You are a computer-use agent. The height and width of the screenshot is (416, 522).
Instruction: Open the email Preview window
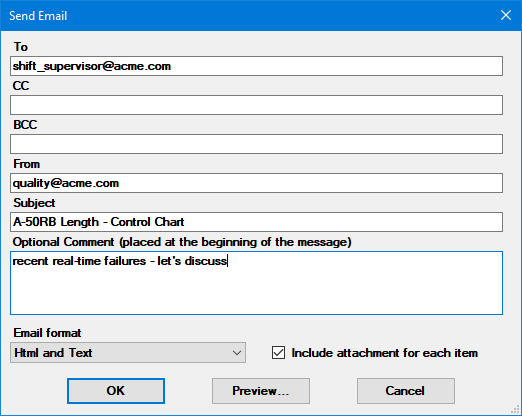point(261,391)
